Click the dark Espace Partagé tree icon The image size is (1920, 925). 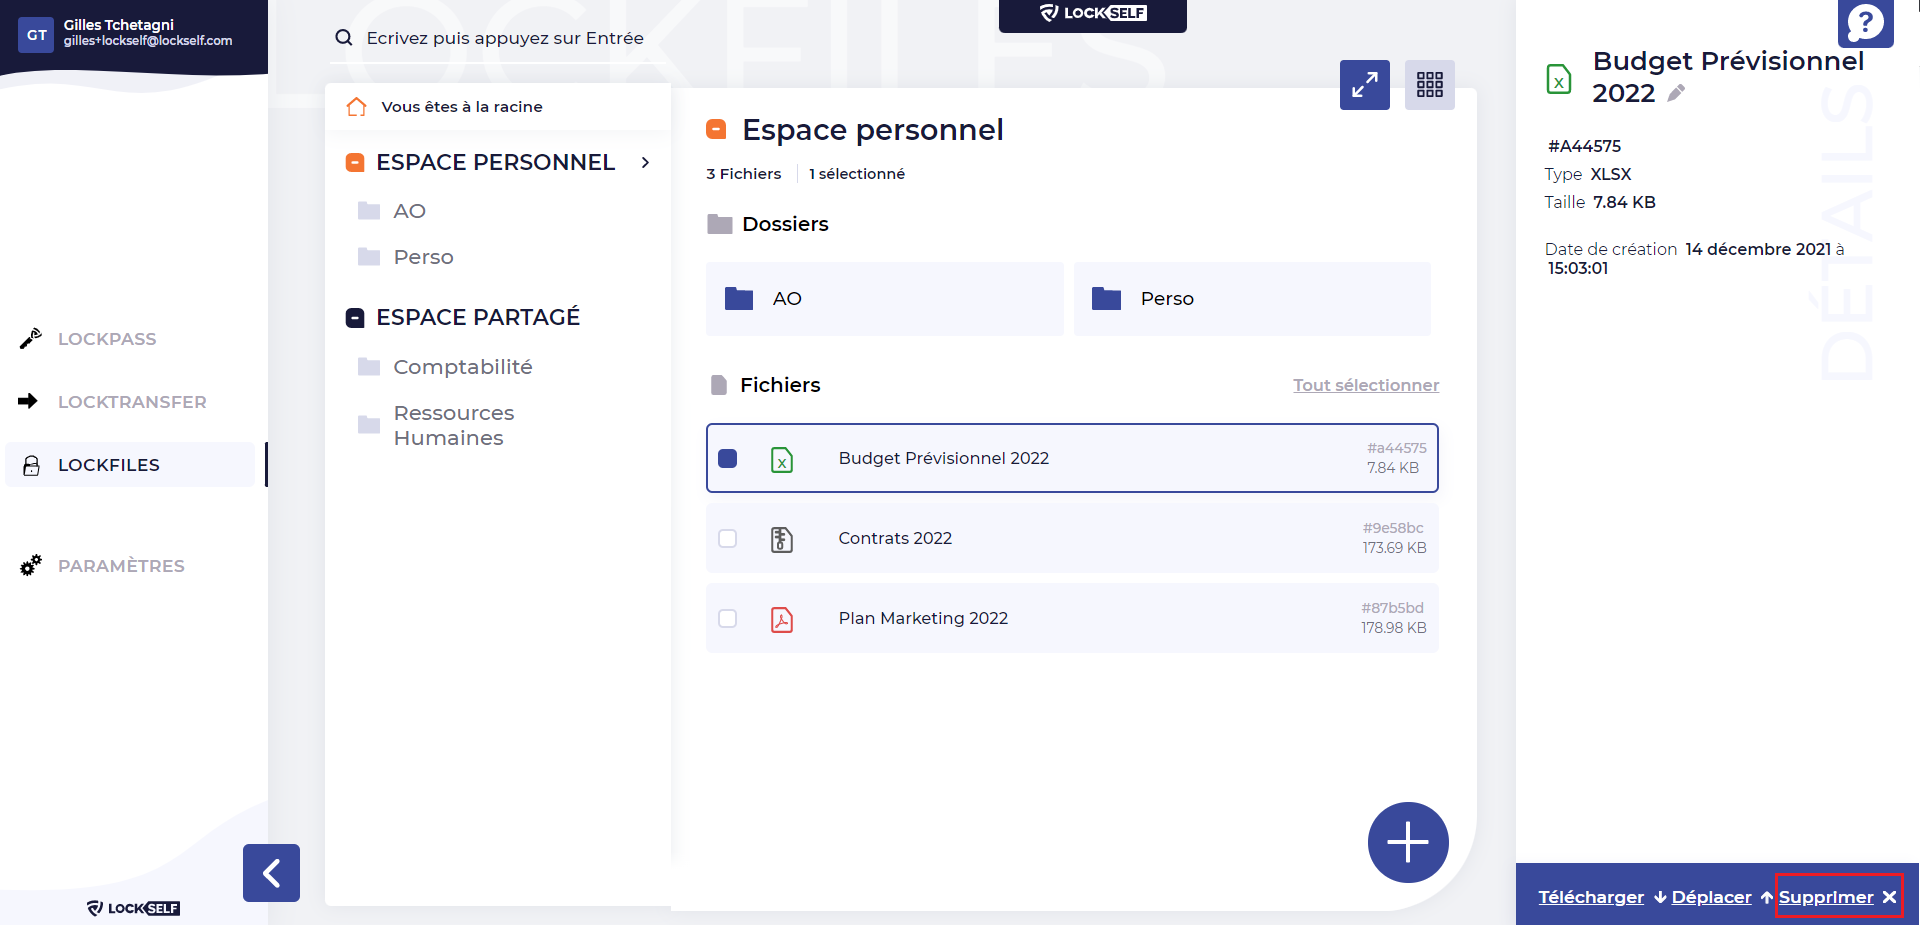[x=355, y=318]
